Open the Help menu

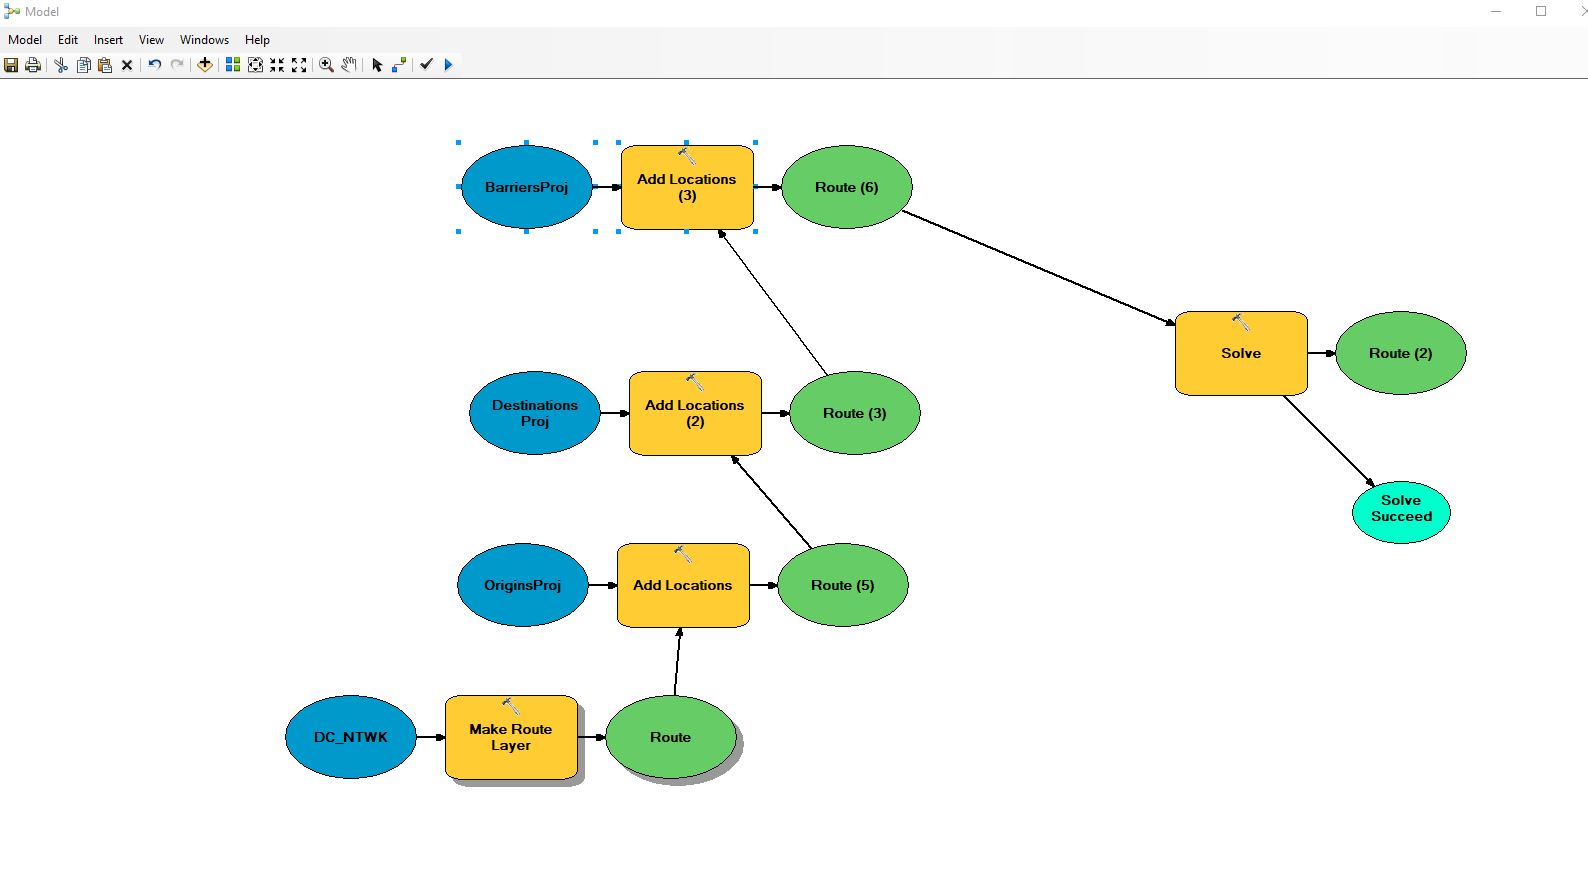[257, 40]
